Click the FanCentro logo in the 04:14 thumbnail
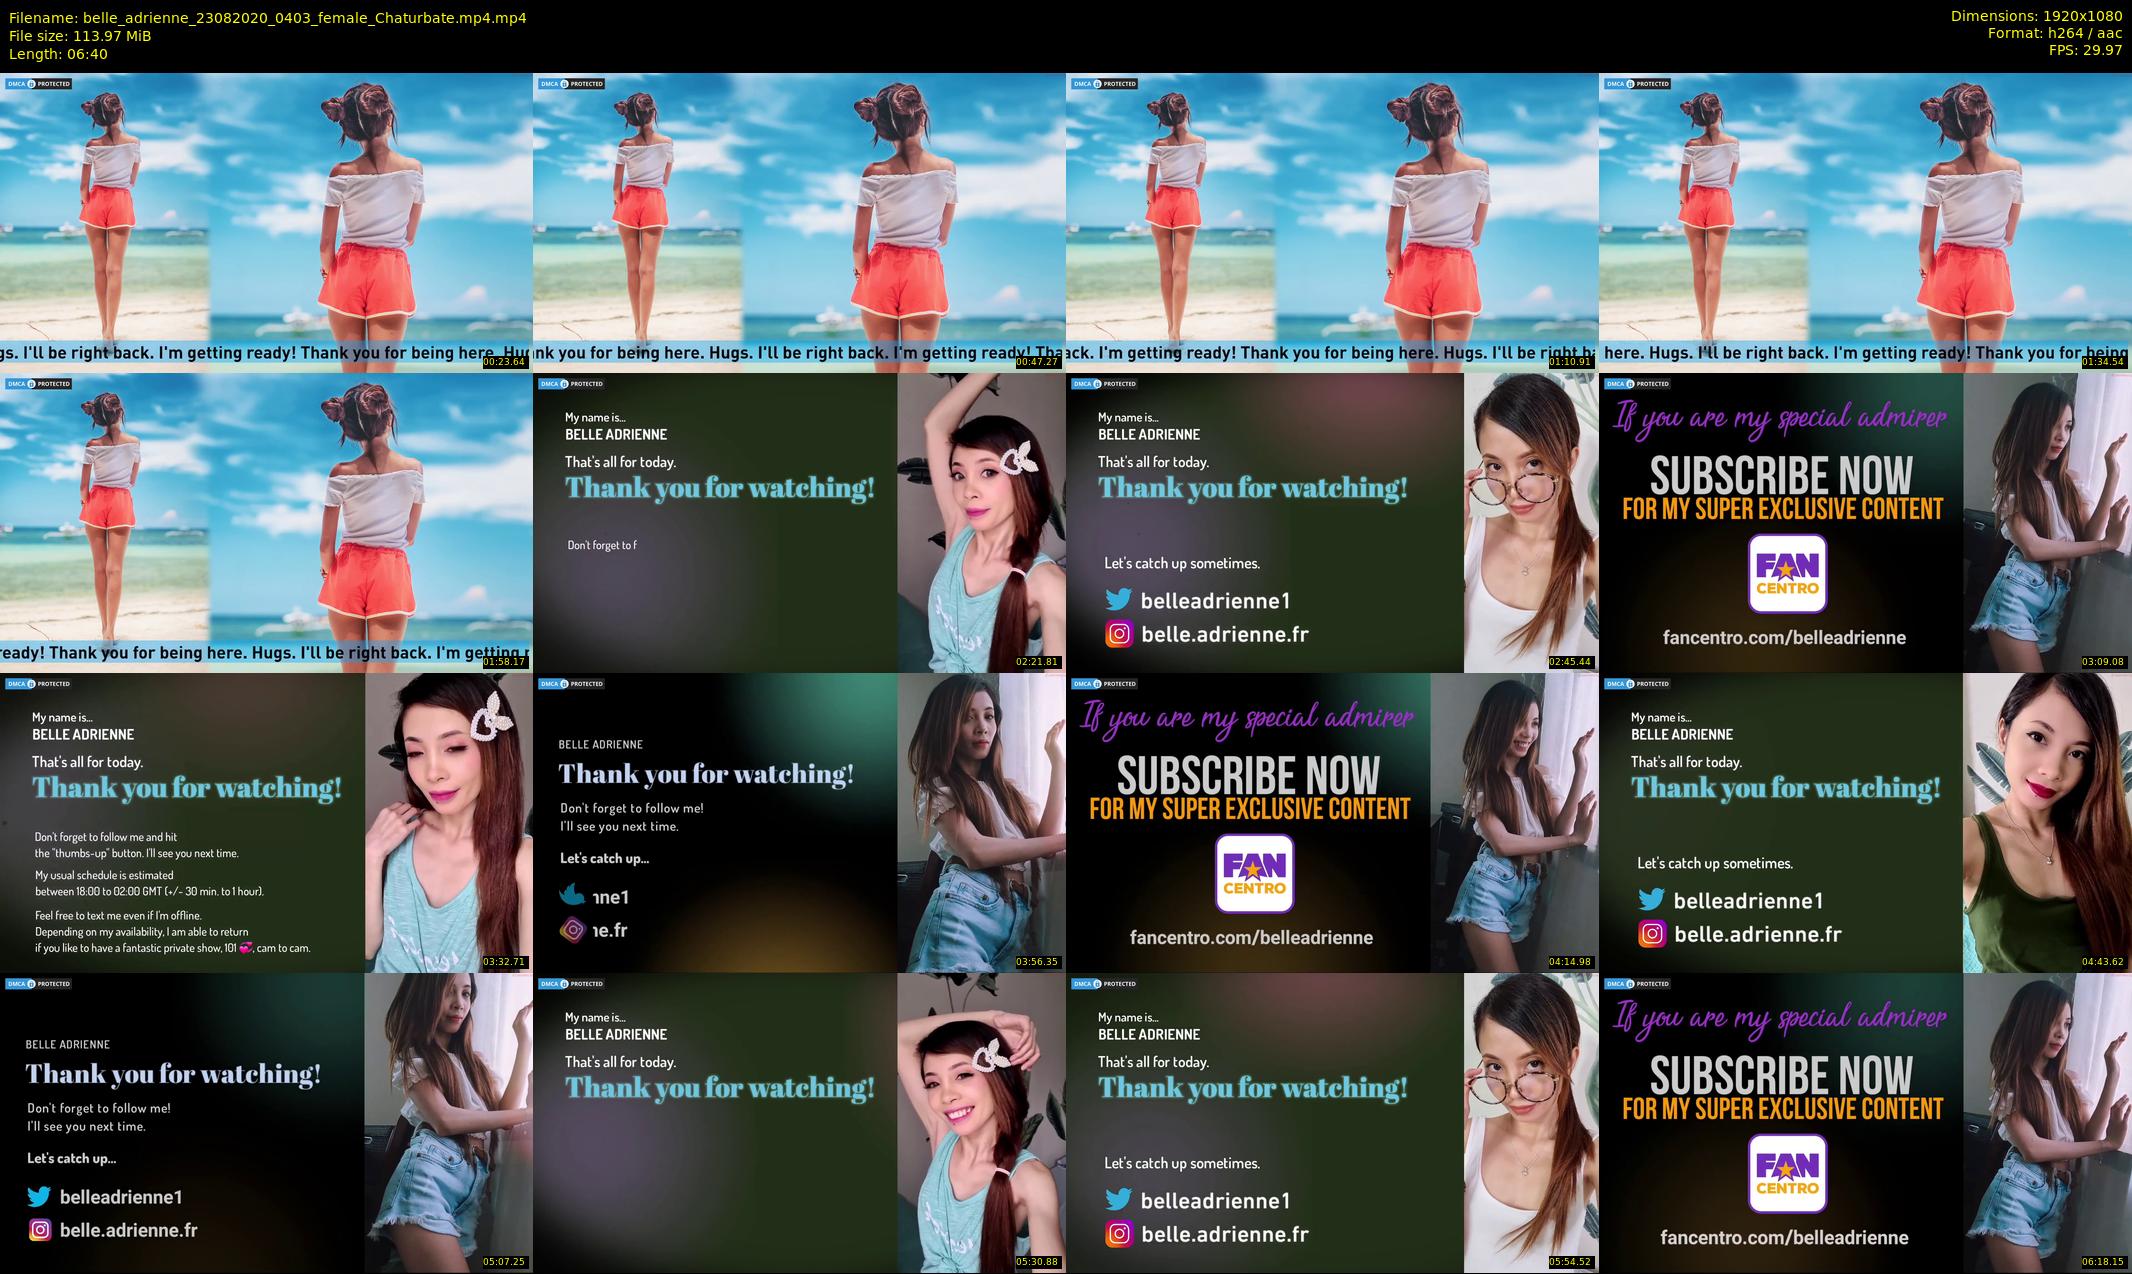The image size is (2132, 1274). point(1254,874)
